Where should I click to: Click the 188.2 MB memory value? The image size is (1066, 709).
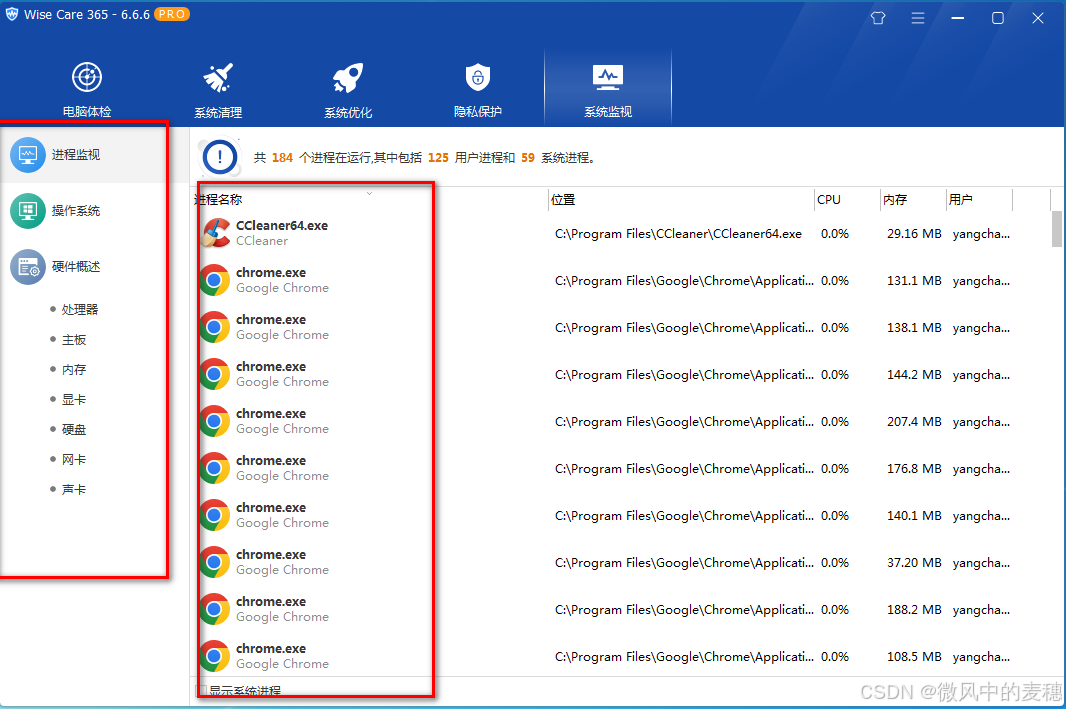click(x=914, y=610)
